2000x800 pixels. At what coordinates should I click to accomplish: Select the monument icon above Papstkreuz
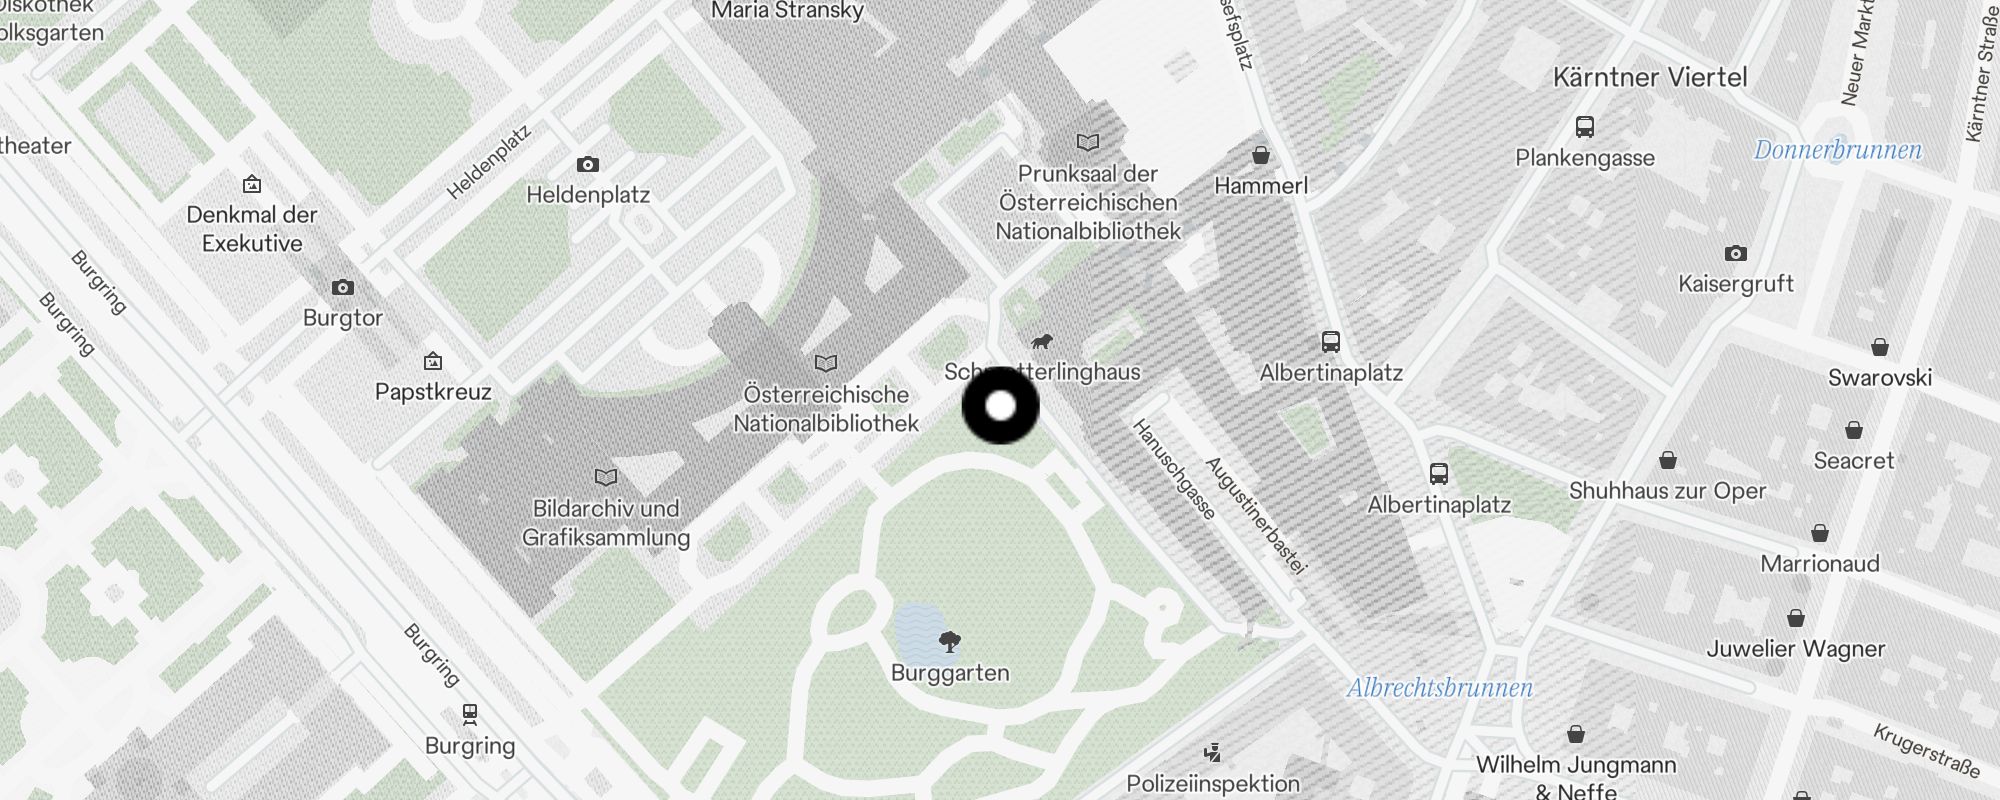pos(433,360)
